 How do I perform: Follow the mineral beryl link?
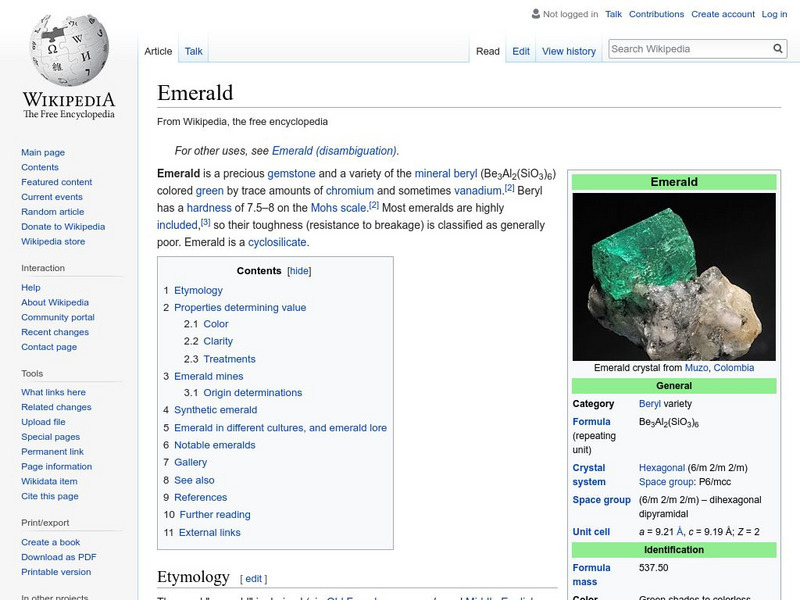[x=446, y=173]
